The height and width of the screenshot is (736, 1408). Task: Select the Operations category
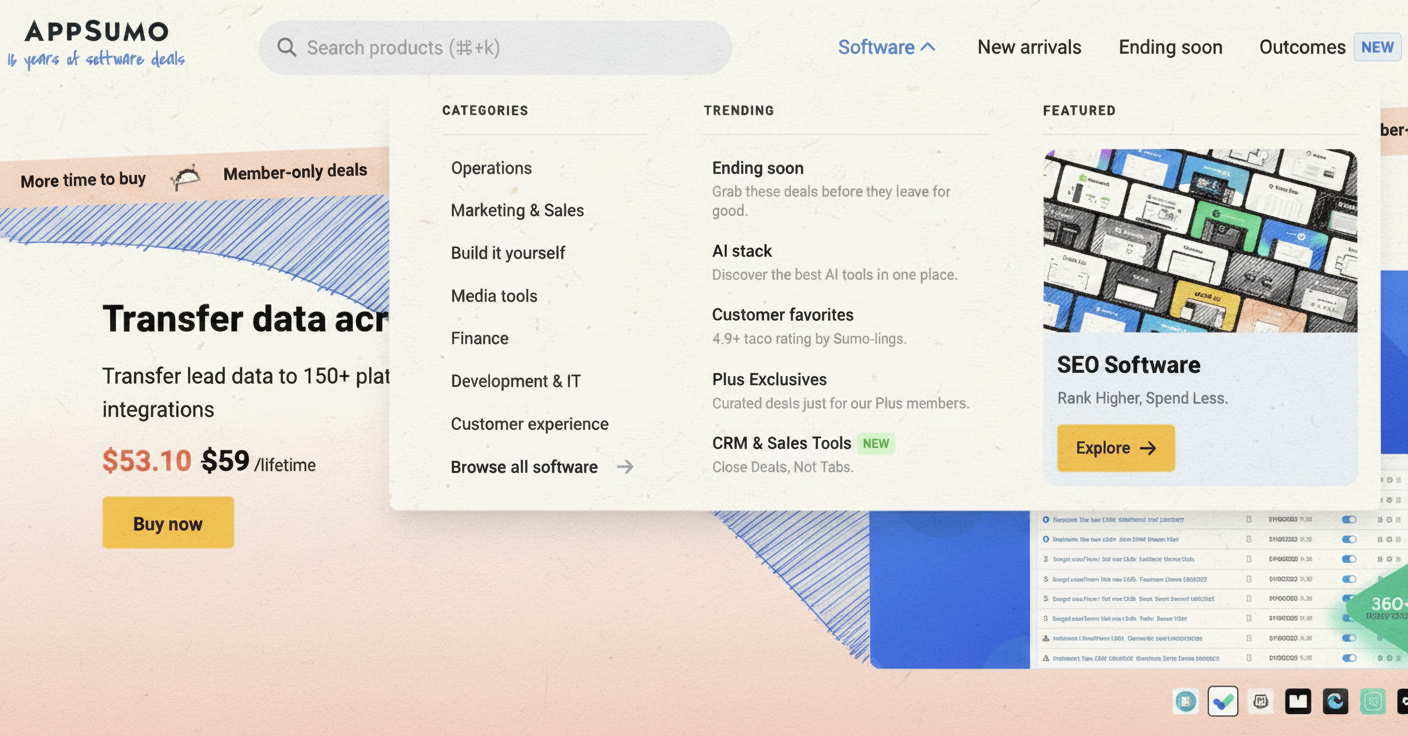(x=491, y=168)
